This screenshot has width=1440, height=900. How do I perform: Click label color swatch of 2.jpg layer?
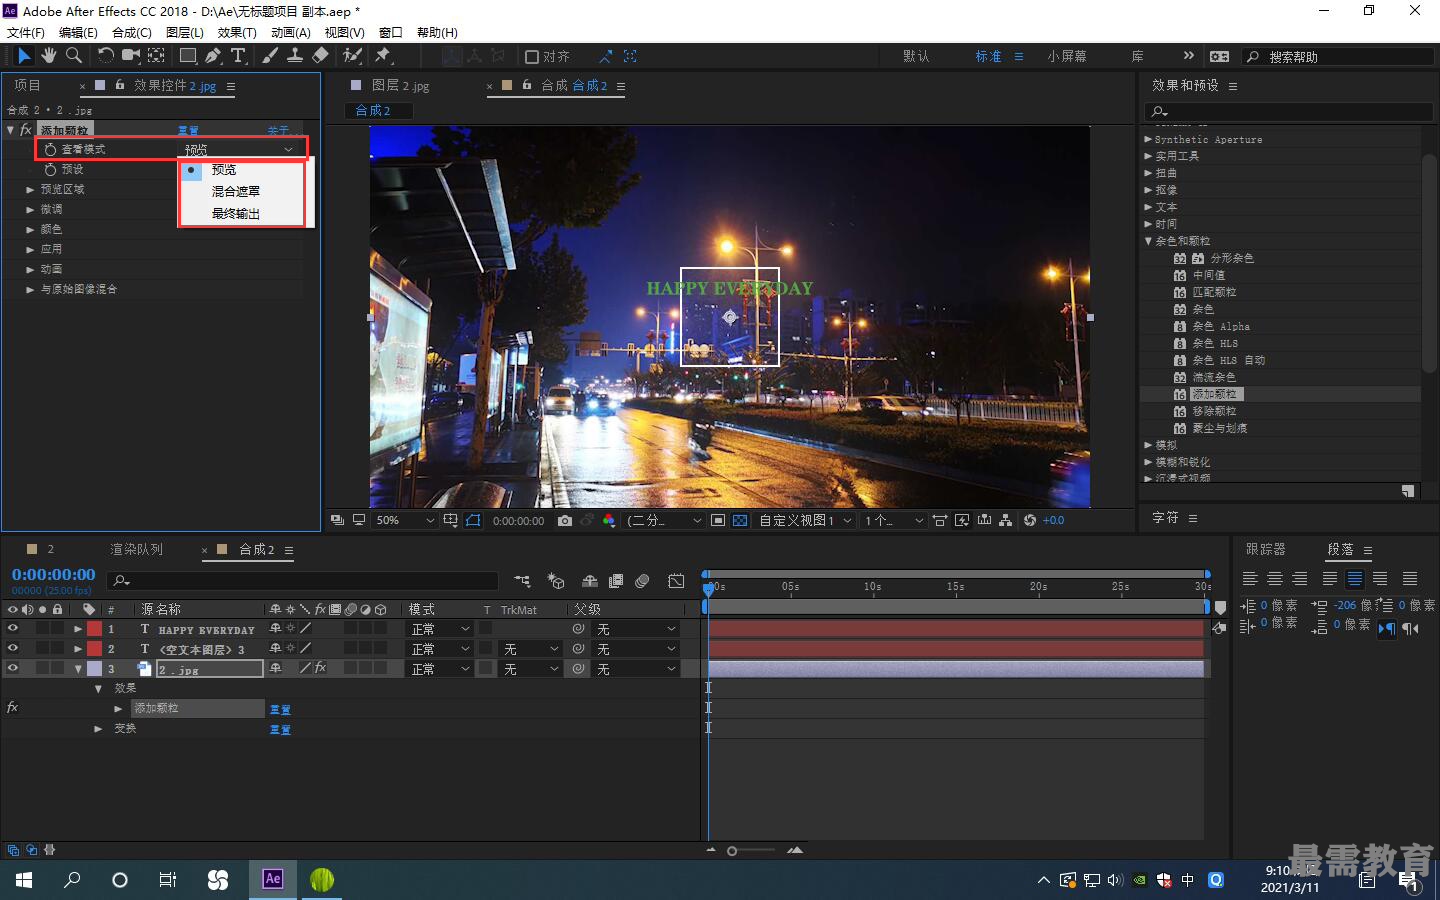tap(94, 669)
